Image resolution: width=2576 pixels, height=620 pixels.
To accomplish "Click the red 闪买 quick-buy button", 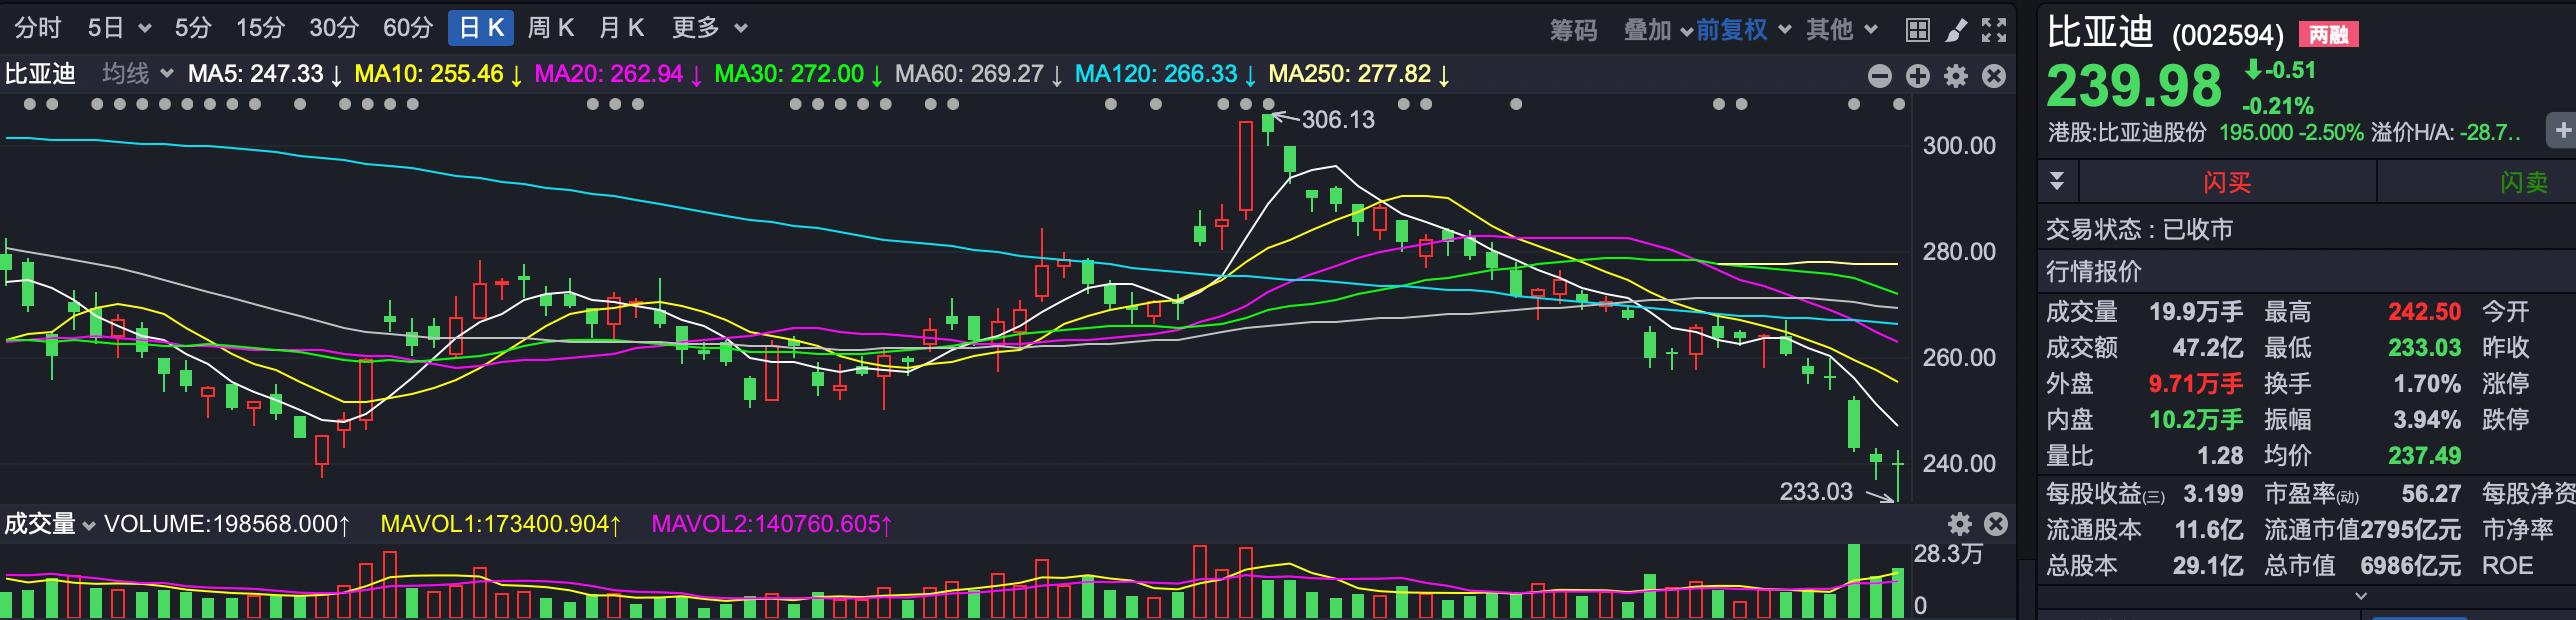I will click(2227, 182).
